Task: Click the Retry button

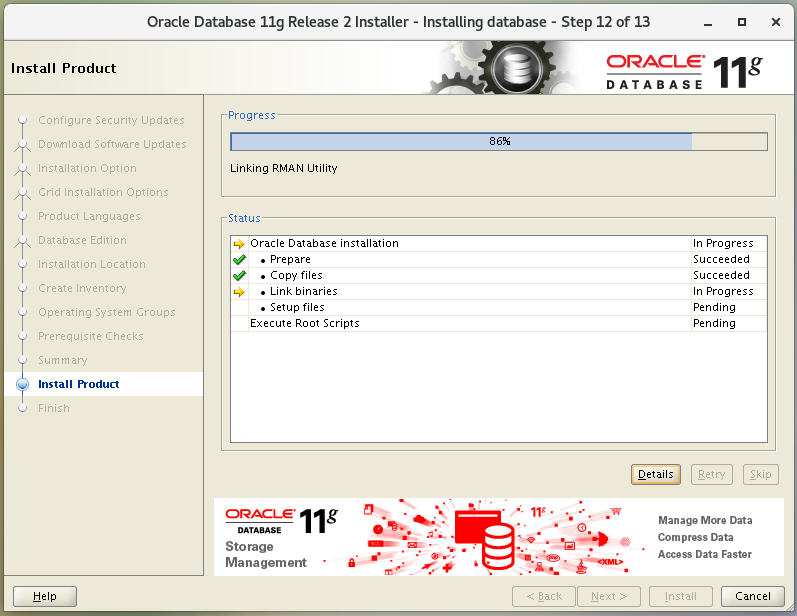Action: (x=711, y=474)
